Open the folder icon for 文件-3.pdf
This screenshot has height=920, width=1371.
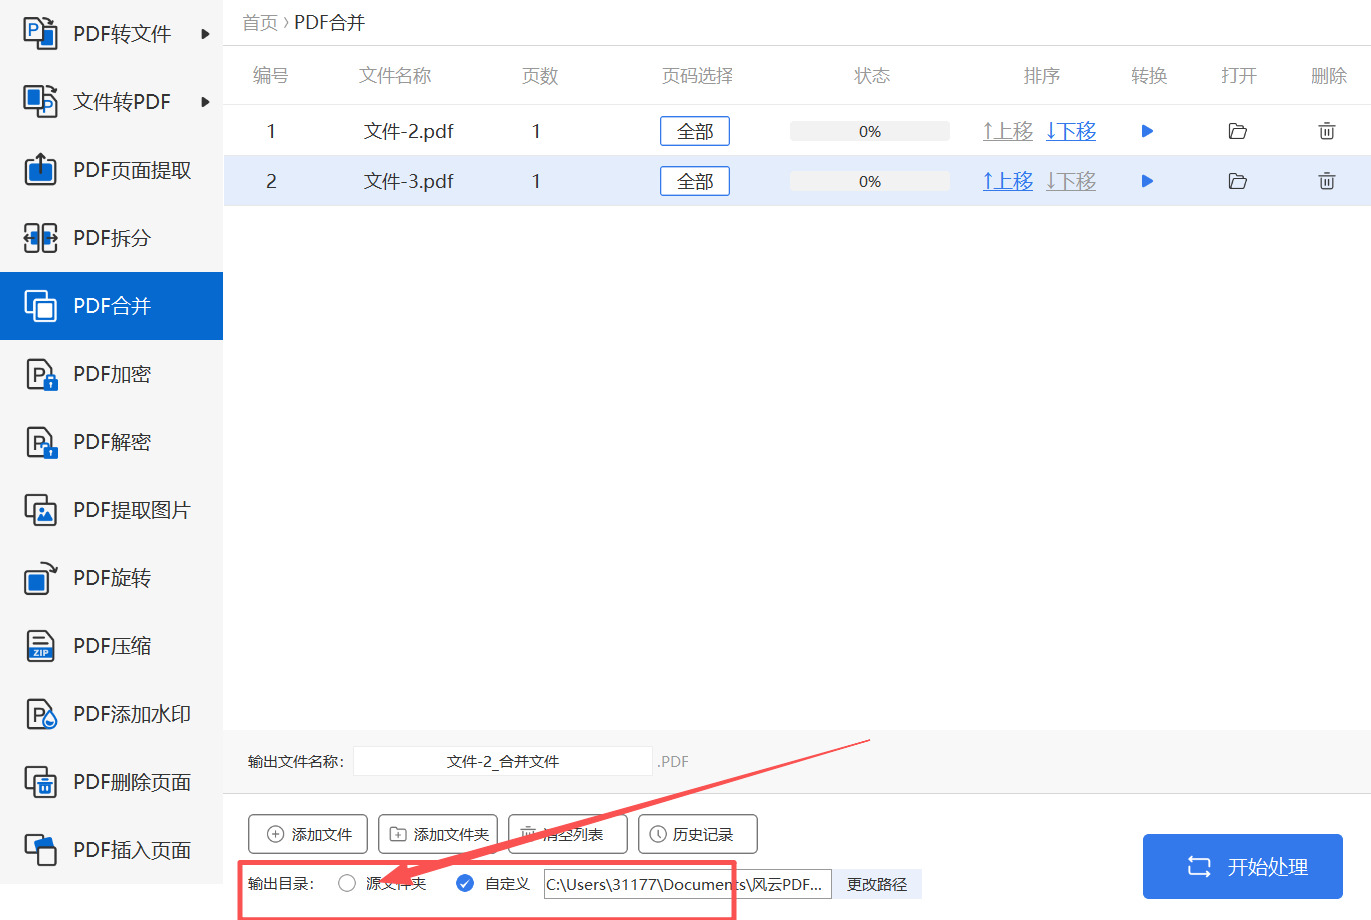(x=1237, y=181)
